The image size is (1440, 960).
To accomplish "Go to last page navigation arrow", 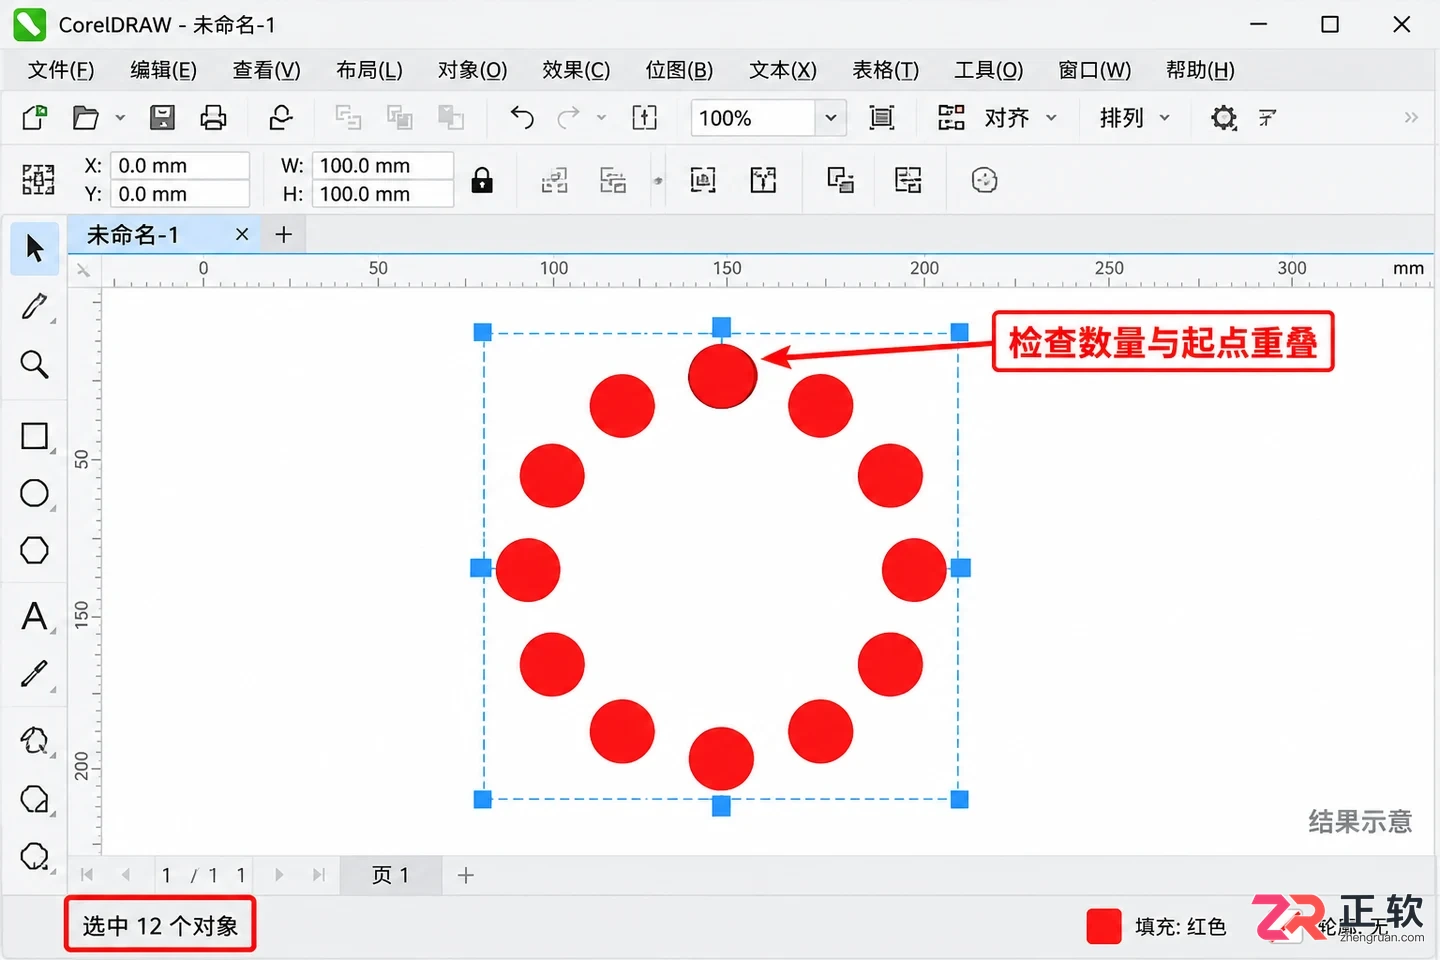I will click(319, 875).
